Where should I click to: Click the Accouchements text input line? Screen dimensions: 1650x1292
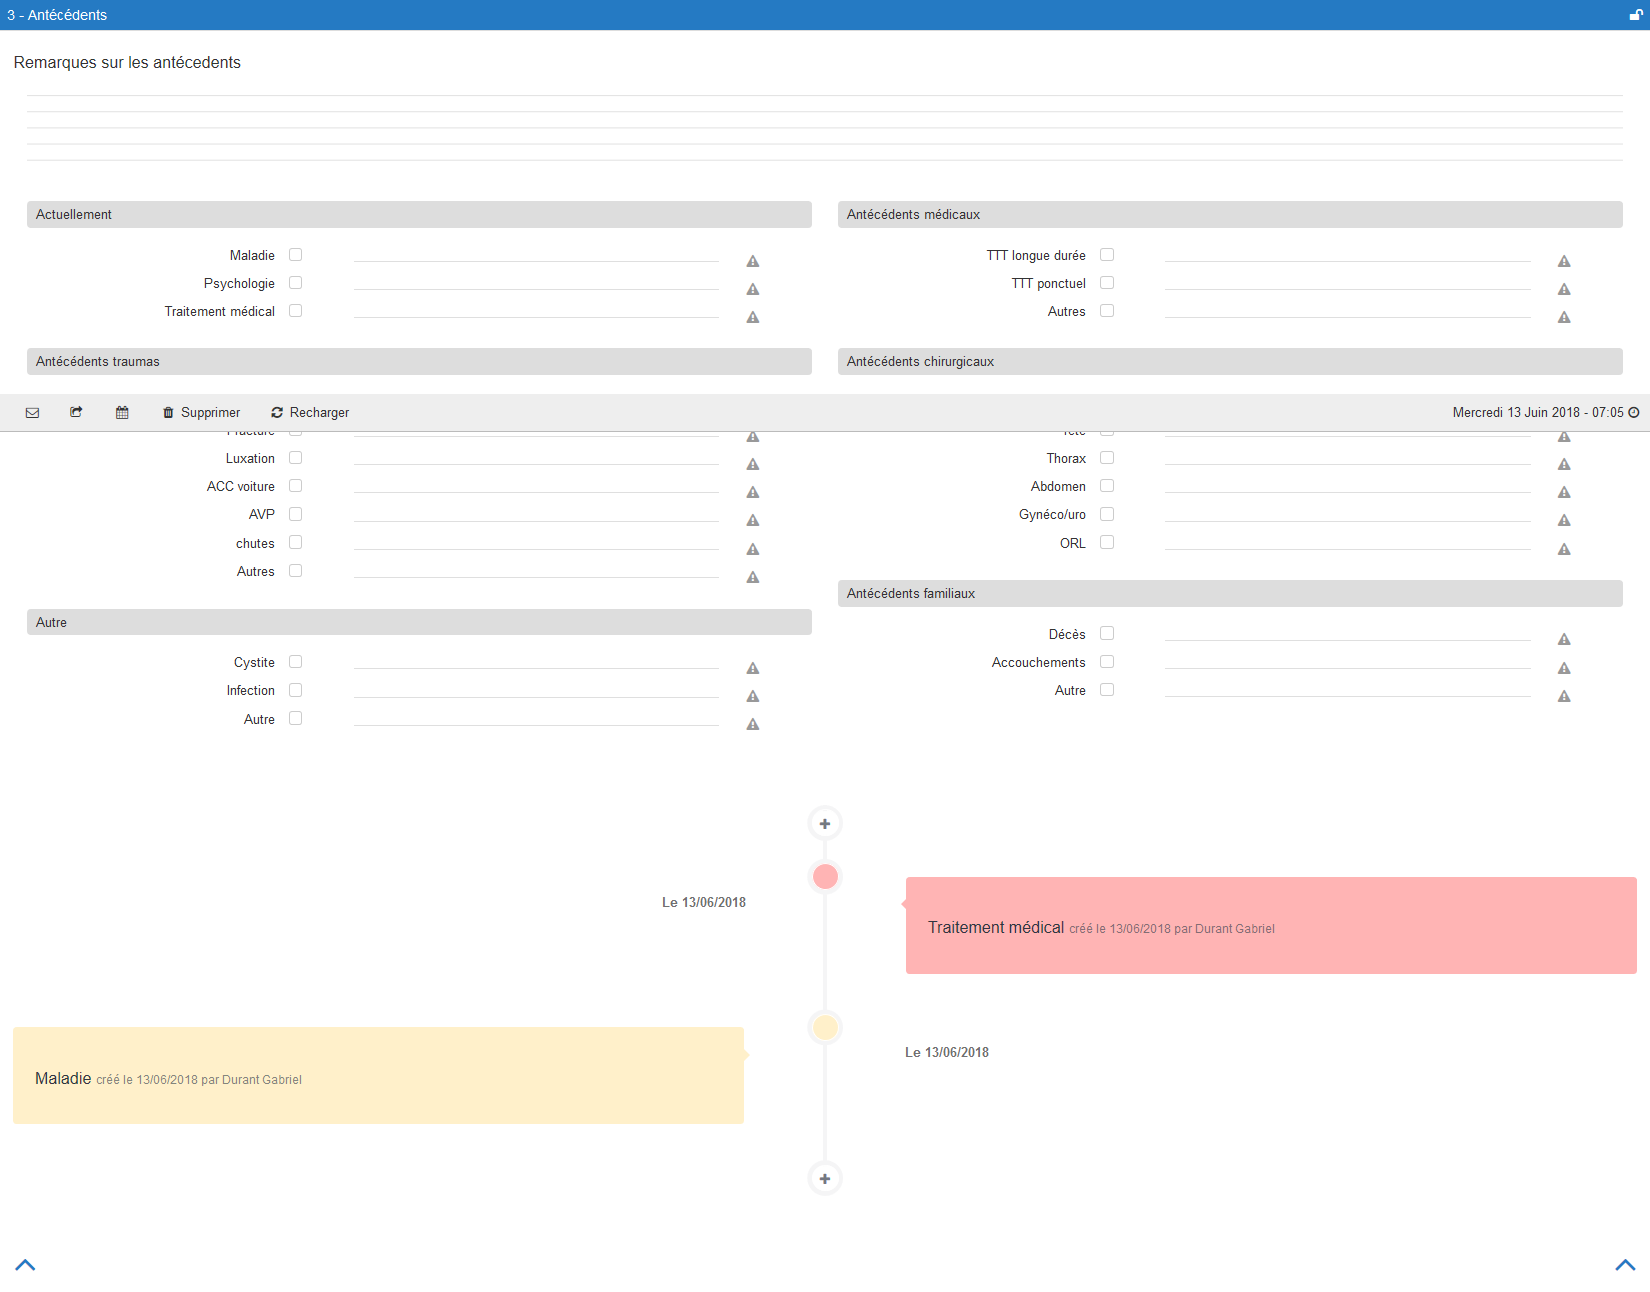coord(1347,661)
